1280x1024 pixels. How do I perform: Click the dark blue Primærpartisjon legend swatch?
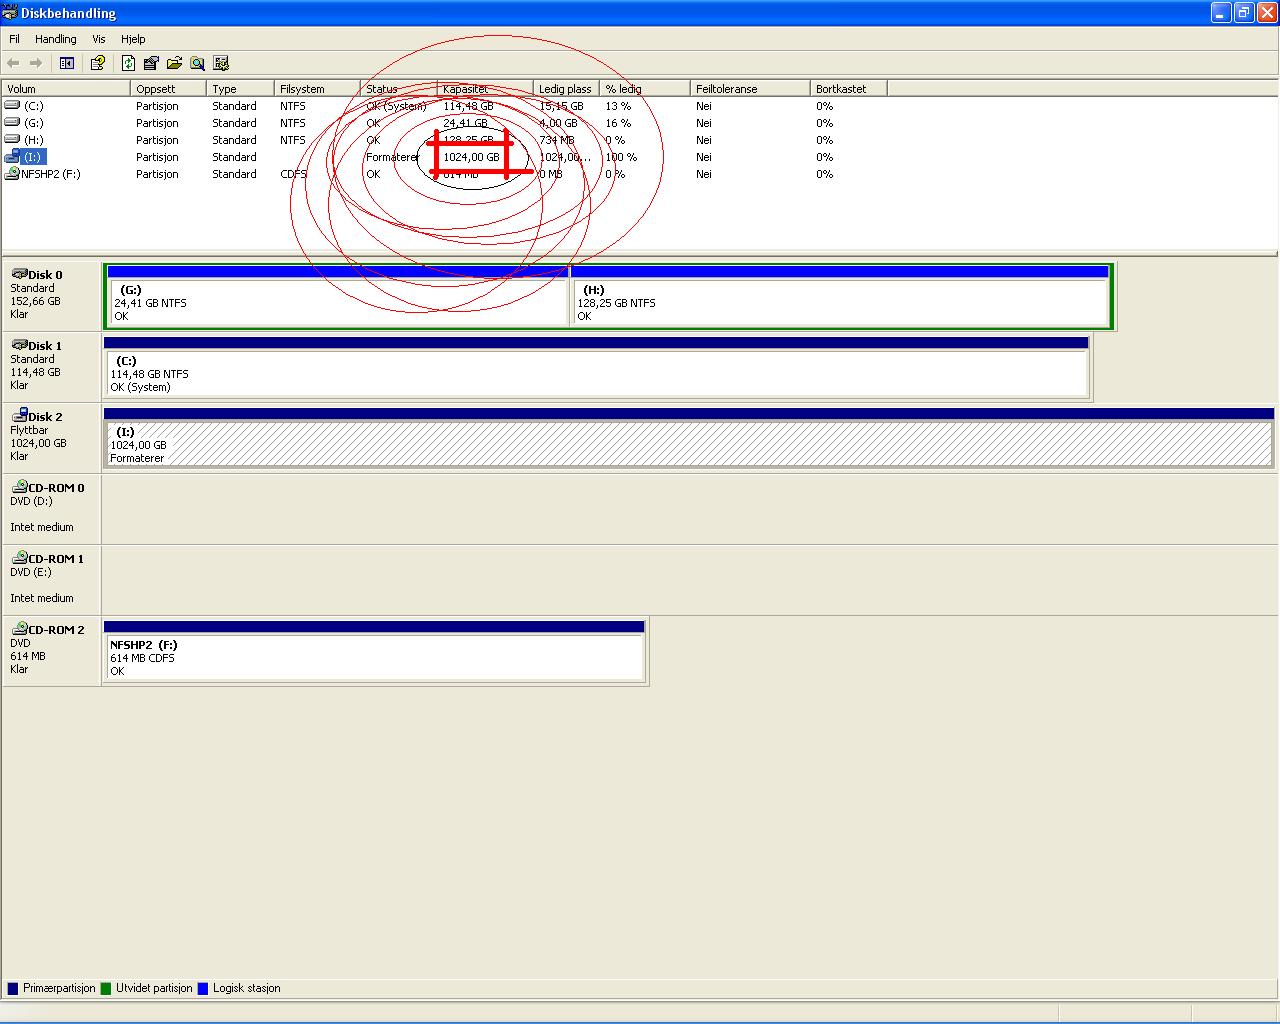pos(13,988)
